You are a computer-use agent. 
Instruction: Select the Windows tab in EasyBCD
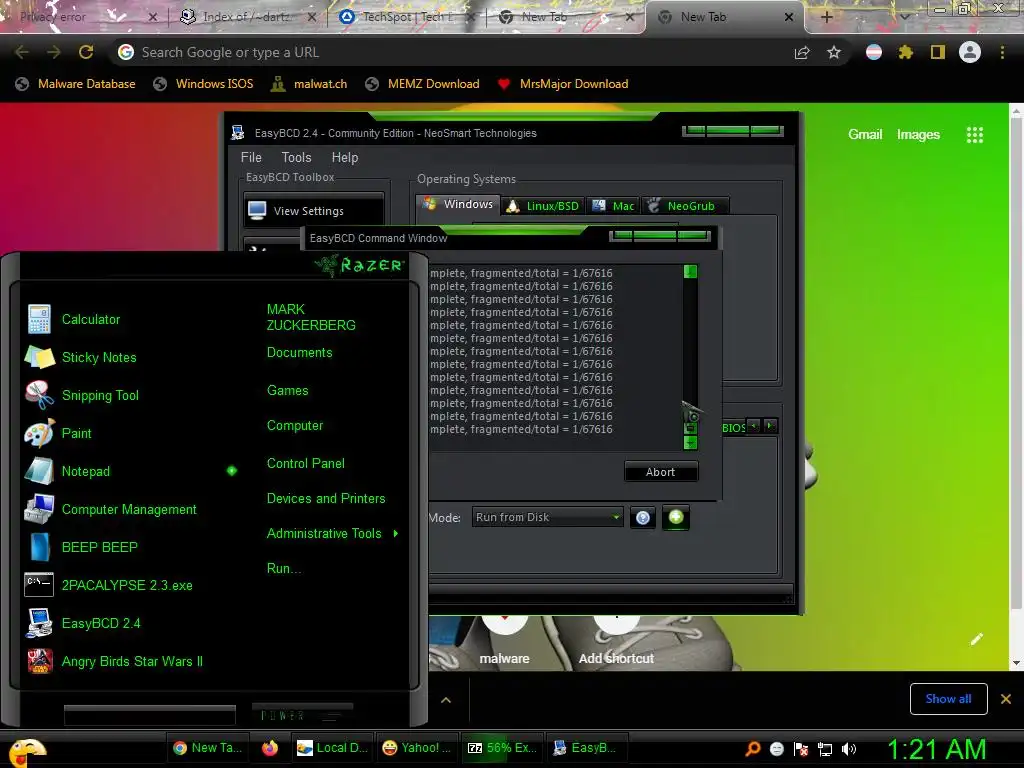(x=458, y=204)
